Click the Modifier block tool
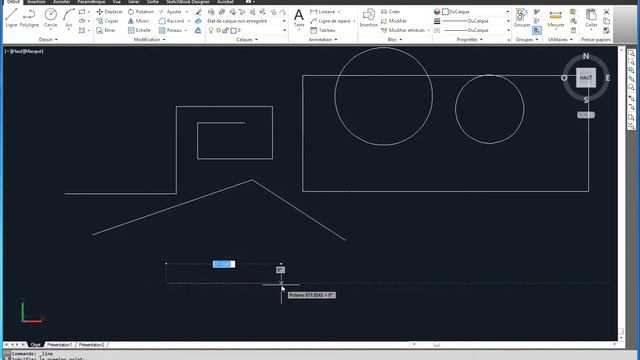Image resolution: width=640 pixels, height=360 pixels. (393, 21)
